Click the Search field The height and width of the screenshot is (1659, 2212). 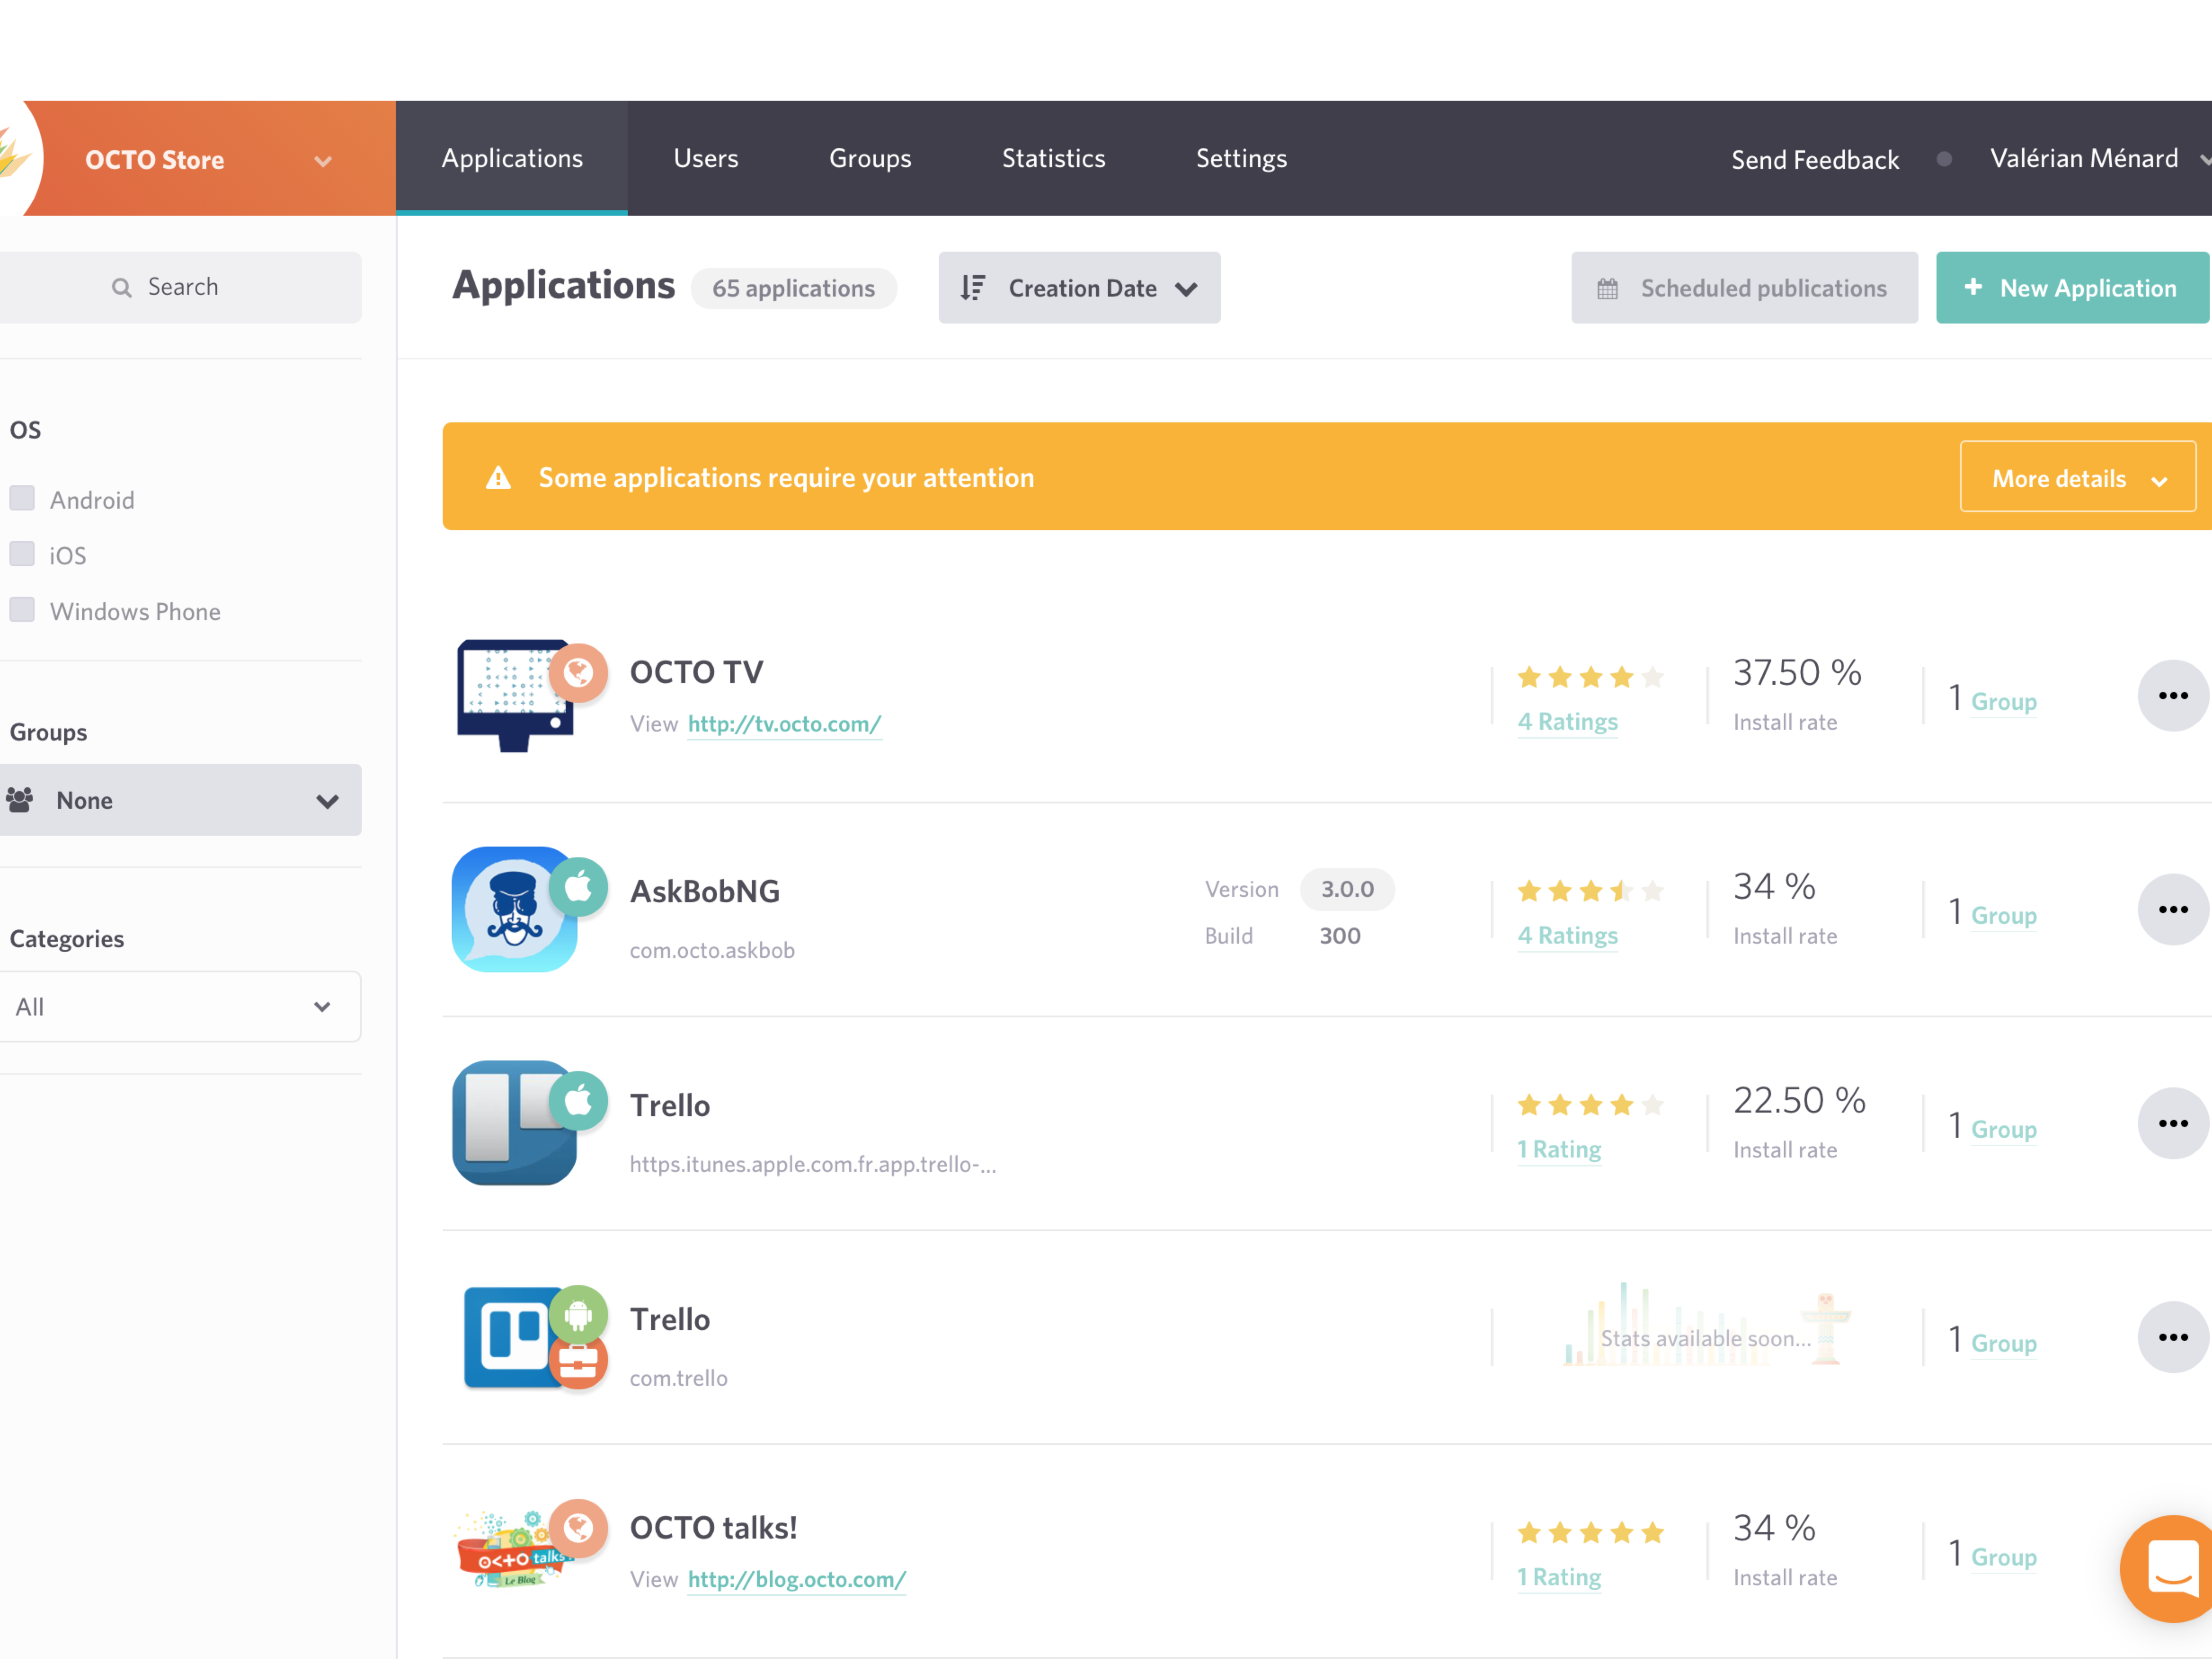[180, 288]
